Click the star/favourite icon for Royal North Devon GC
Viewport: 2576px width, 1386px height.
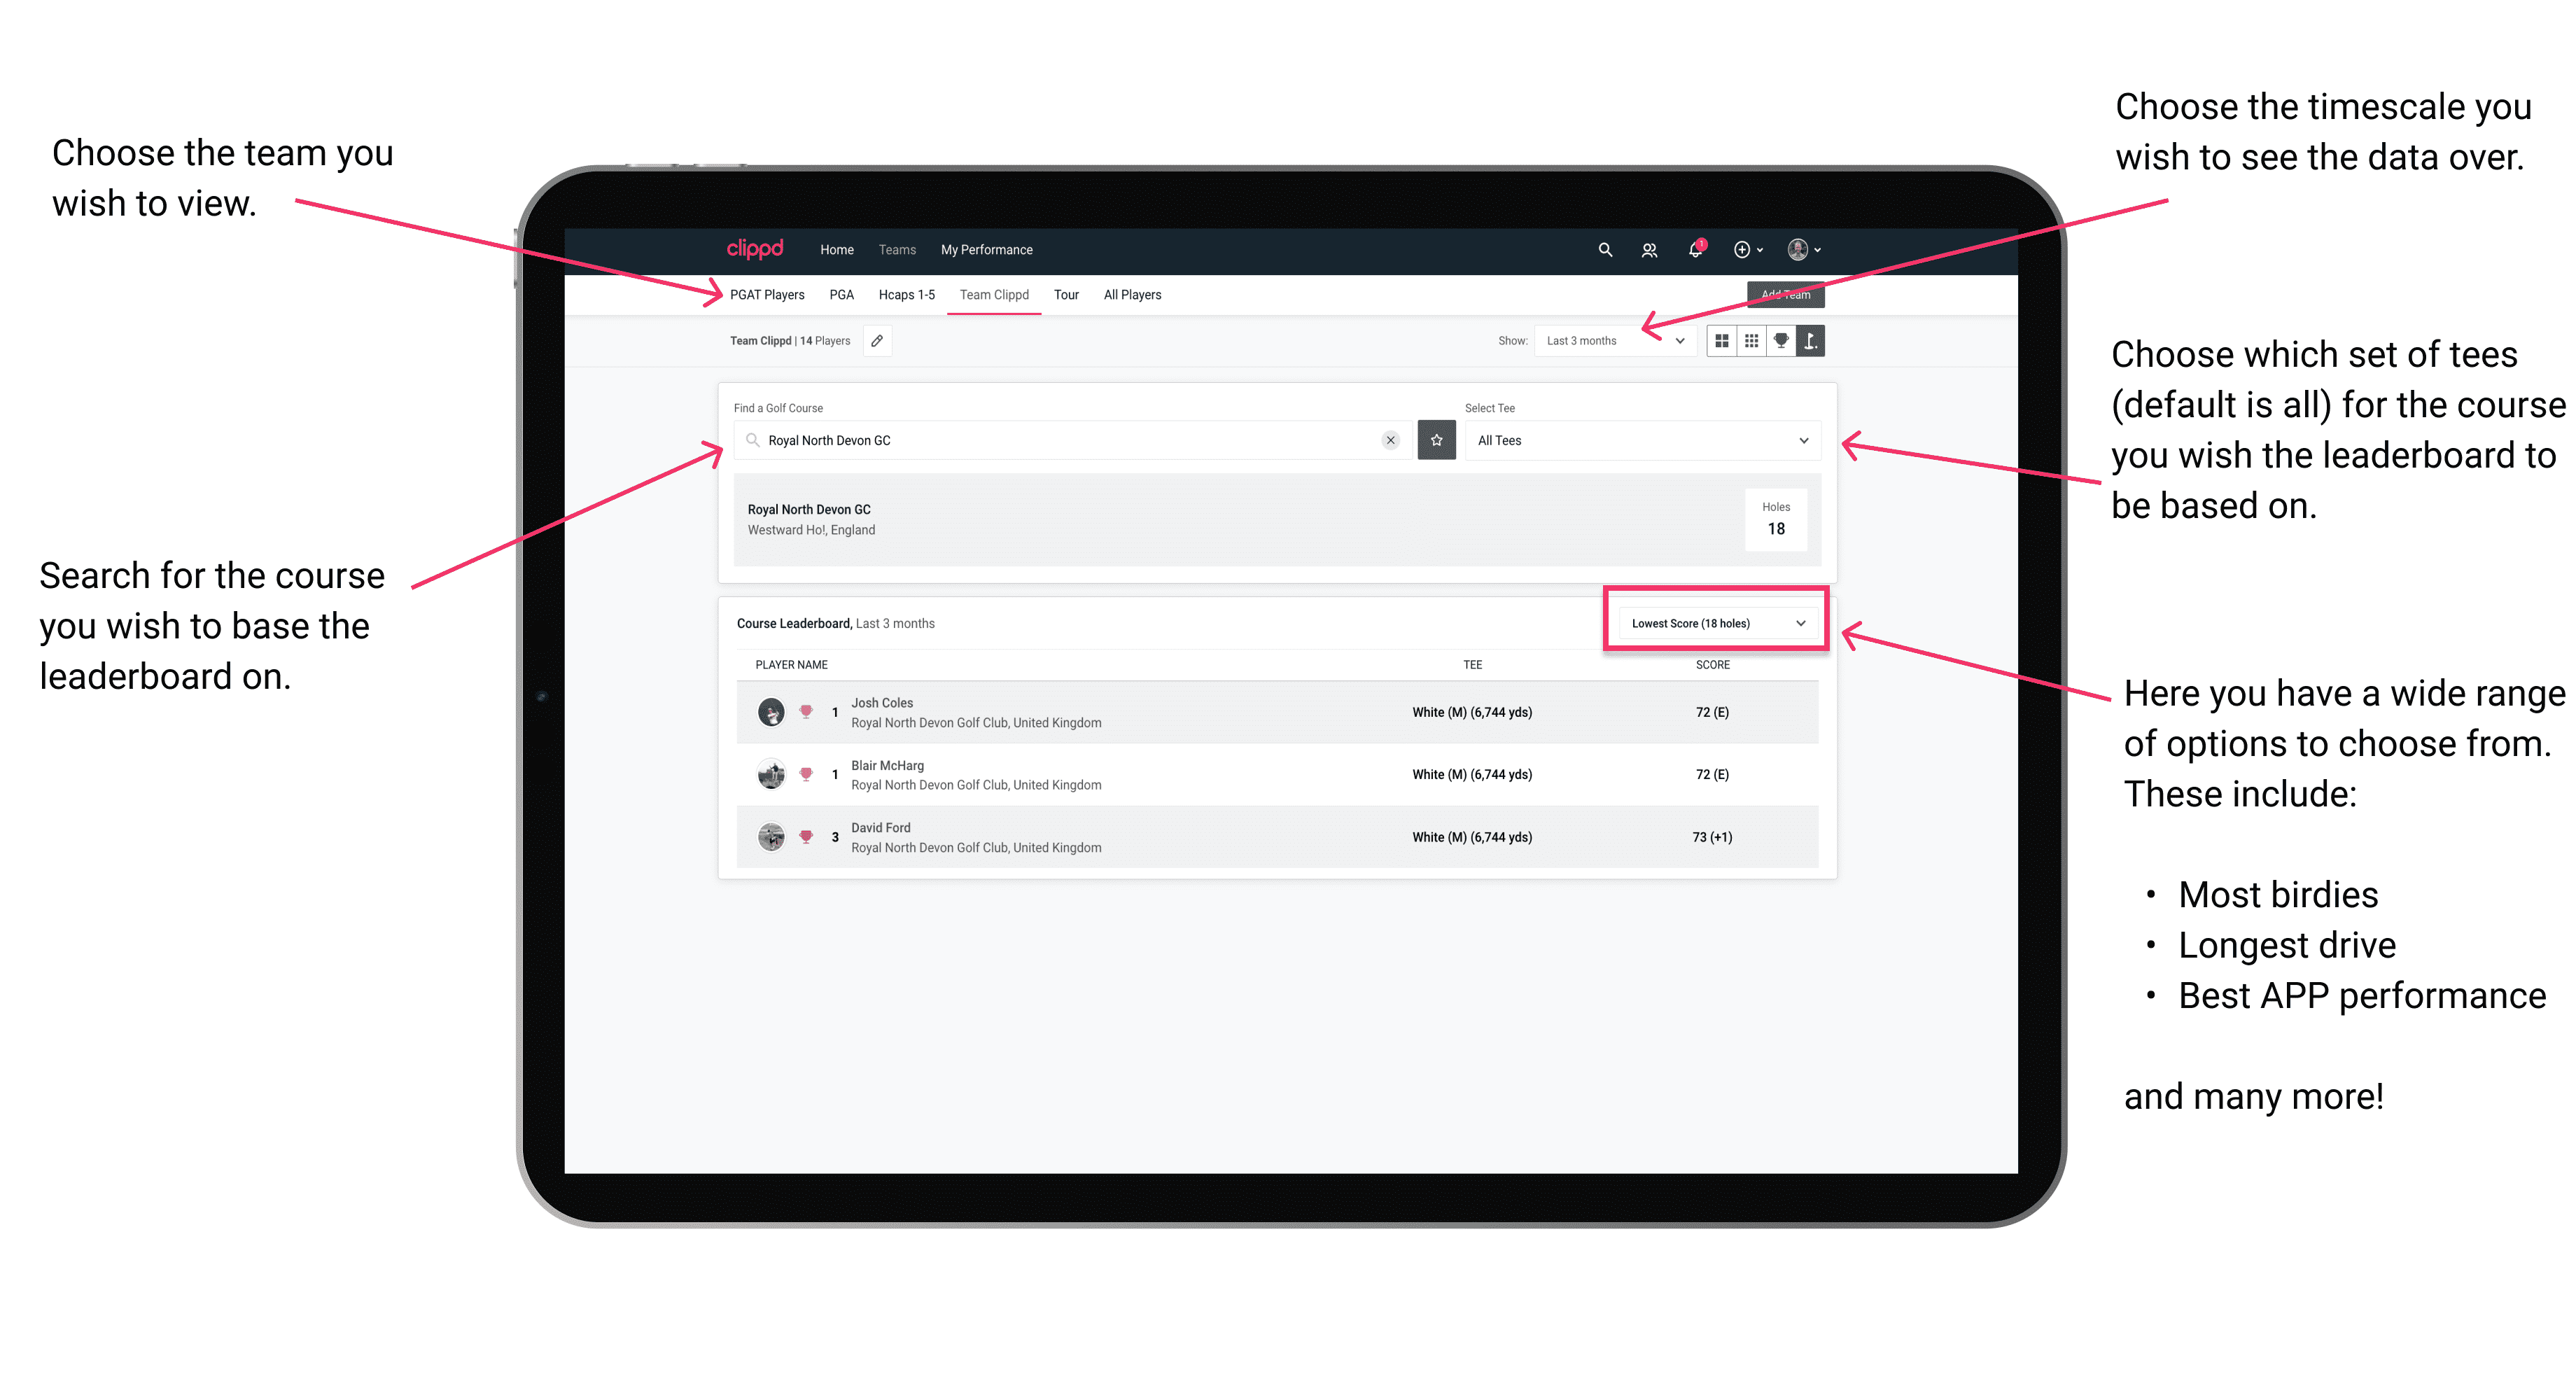pos(1436,439)
